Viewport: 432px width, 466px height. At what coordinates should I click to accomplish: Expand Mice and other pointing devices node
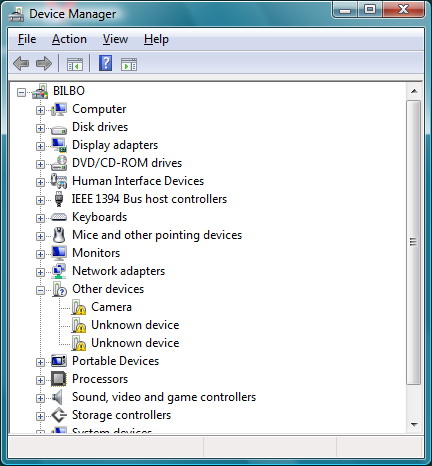click(x=40, y=236)
